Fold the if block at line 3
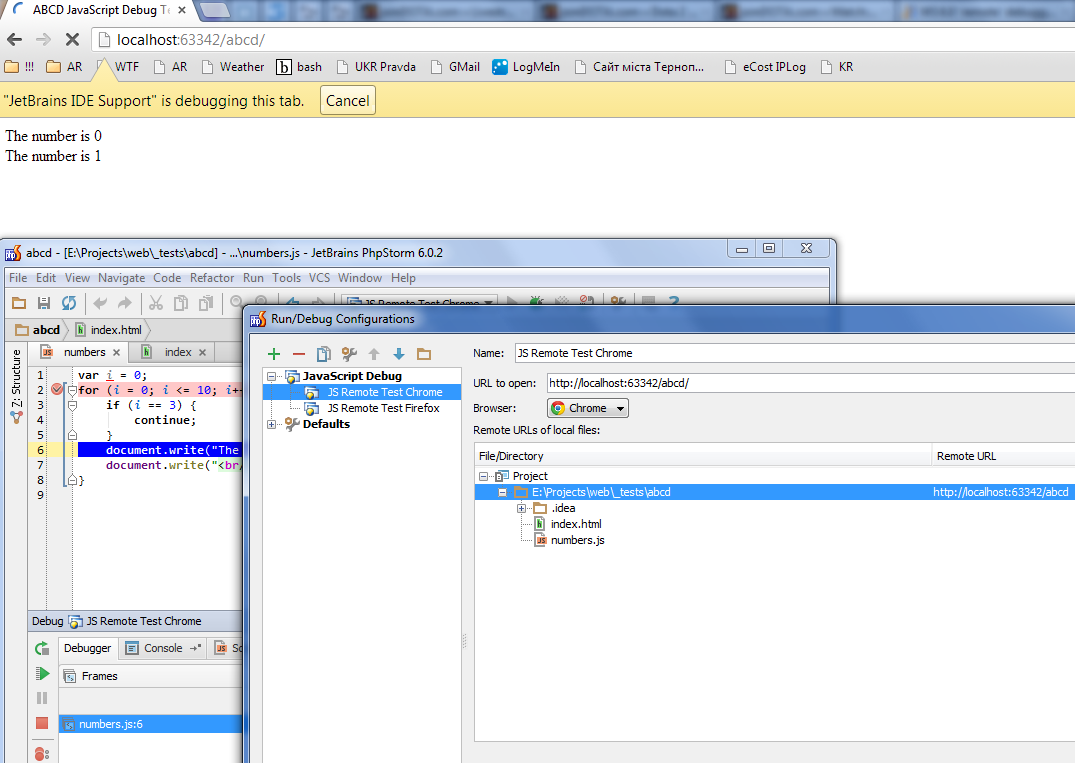The width and height of the screenshot is (1075, 763). pyautogui.click(x=72, y=406)
